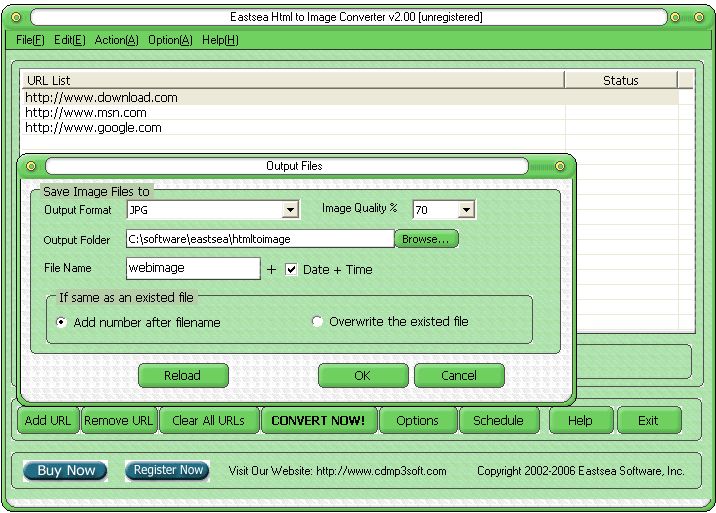Select the http://www.google.com row
The width and height of the screenshot is (716, 513).
[349, 127]
